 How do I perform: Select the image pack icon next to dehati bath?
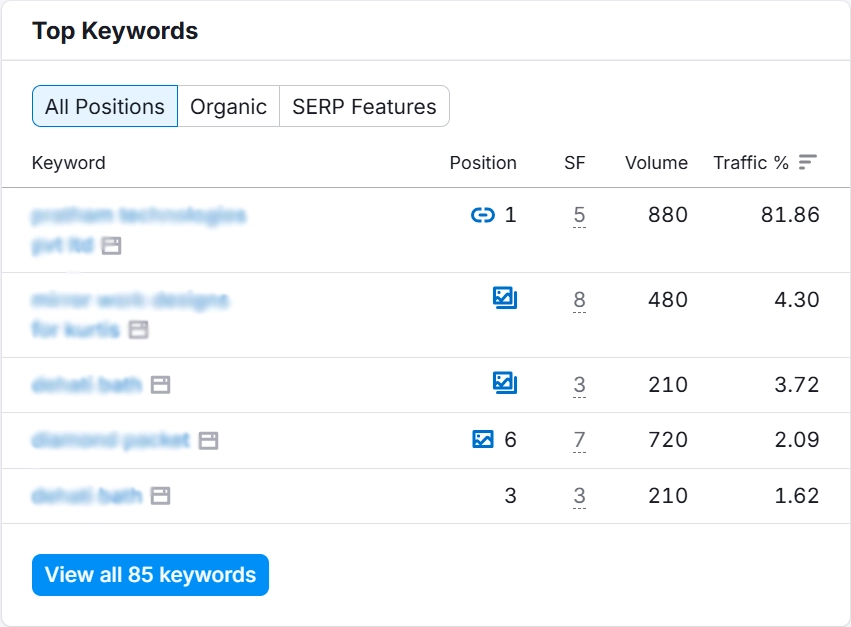click(x=505, y=383)
